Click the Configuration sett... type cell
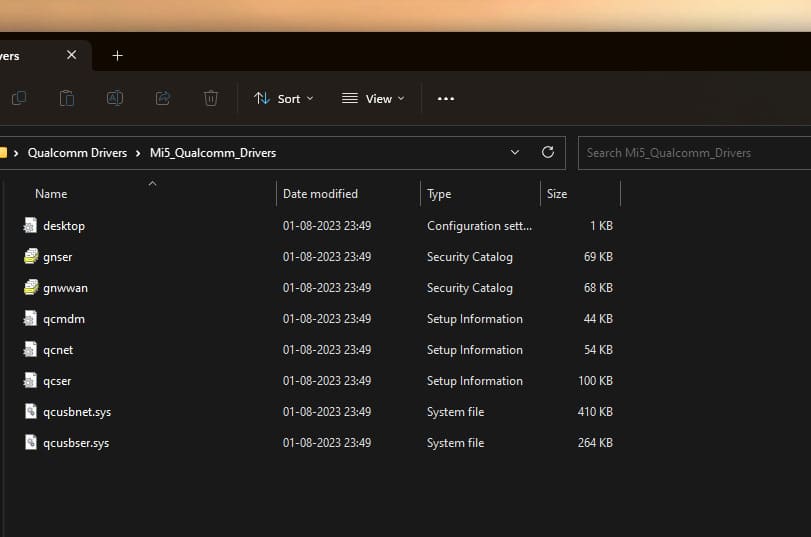The image size is (811, 537). (479, 226)
